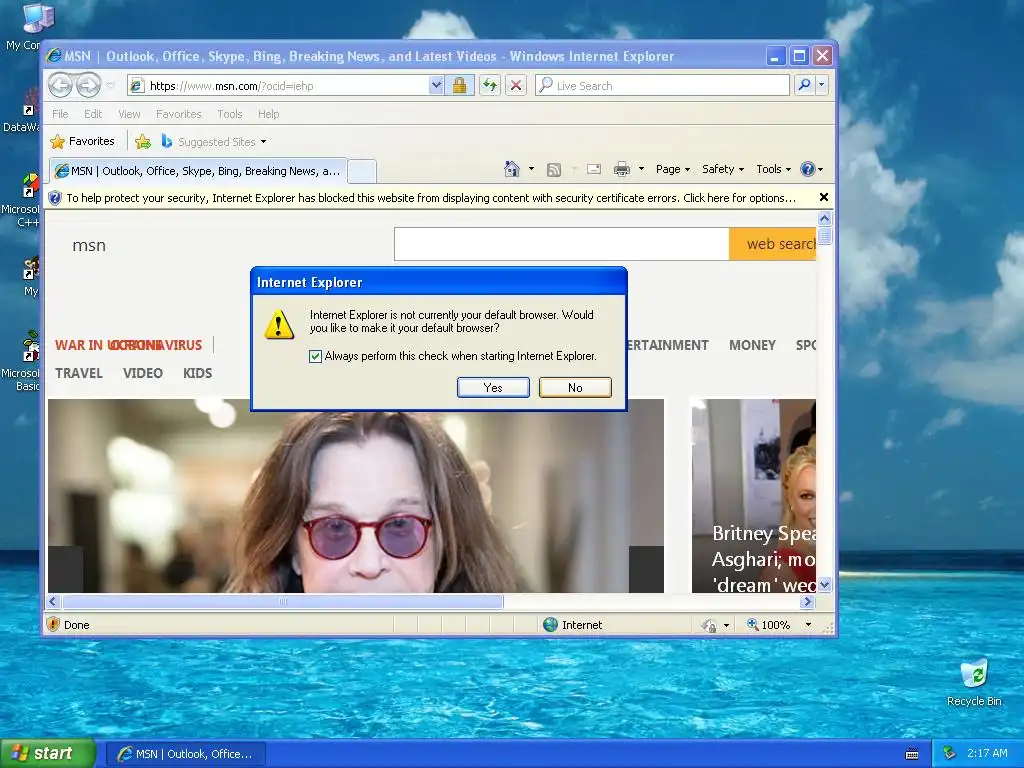This screenshot has width=1024, height=768.
Task: Click the Help question mark icon
Action: pyautogui.click(x=808, y=169)
